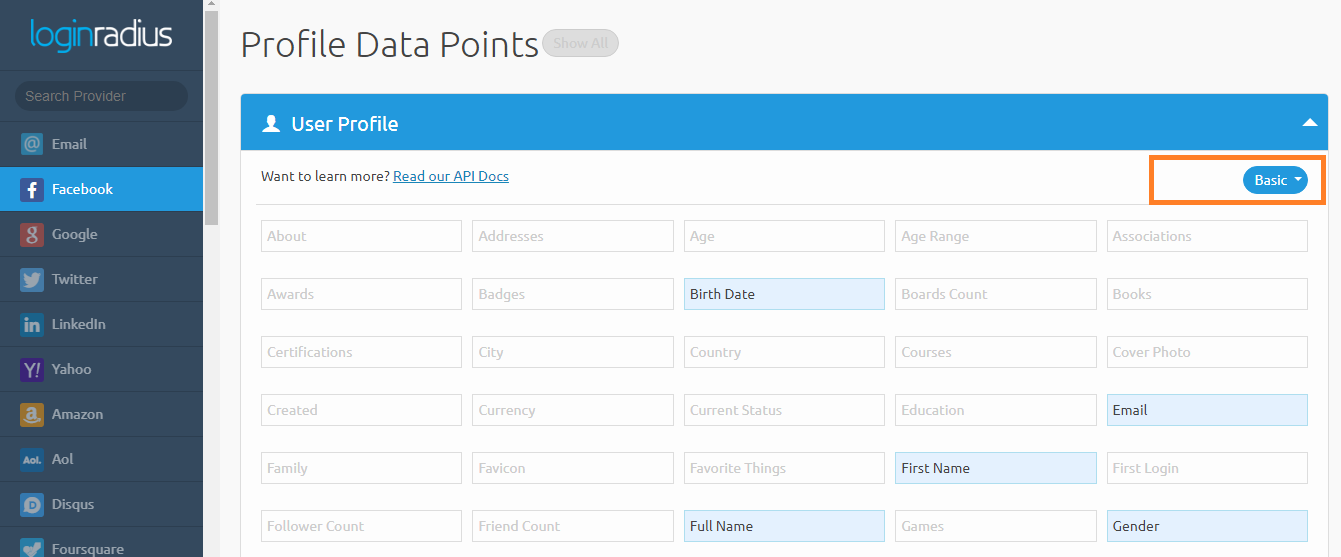Toggle the Full Name data point
This screenshot has width=1341, height=557.
(784, 526)
